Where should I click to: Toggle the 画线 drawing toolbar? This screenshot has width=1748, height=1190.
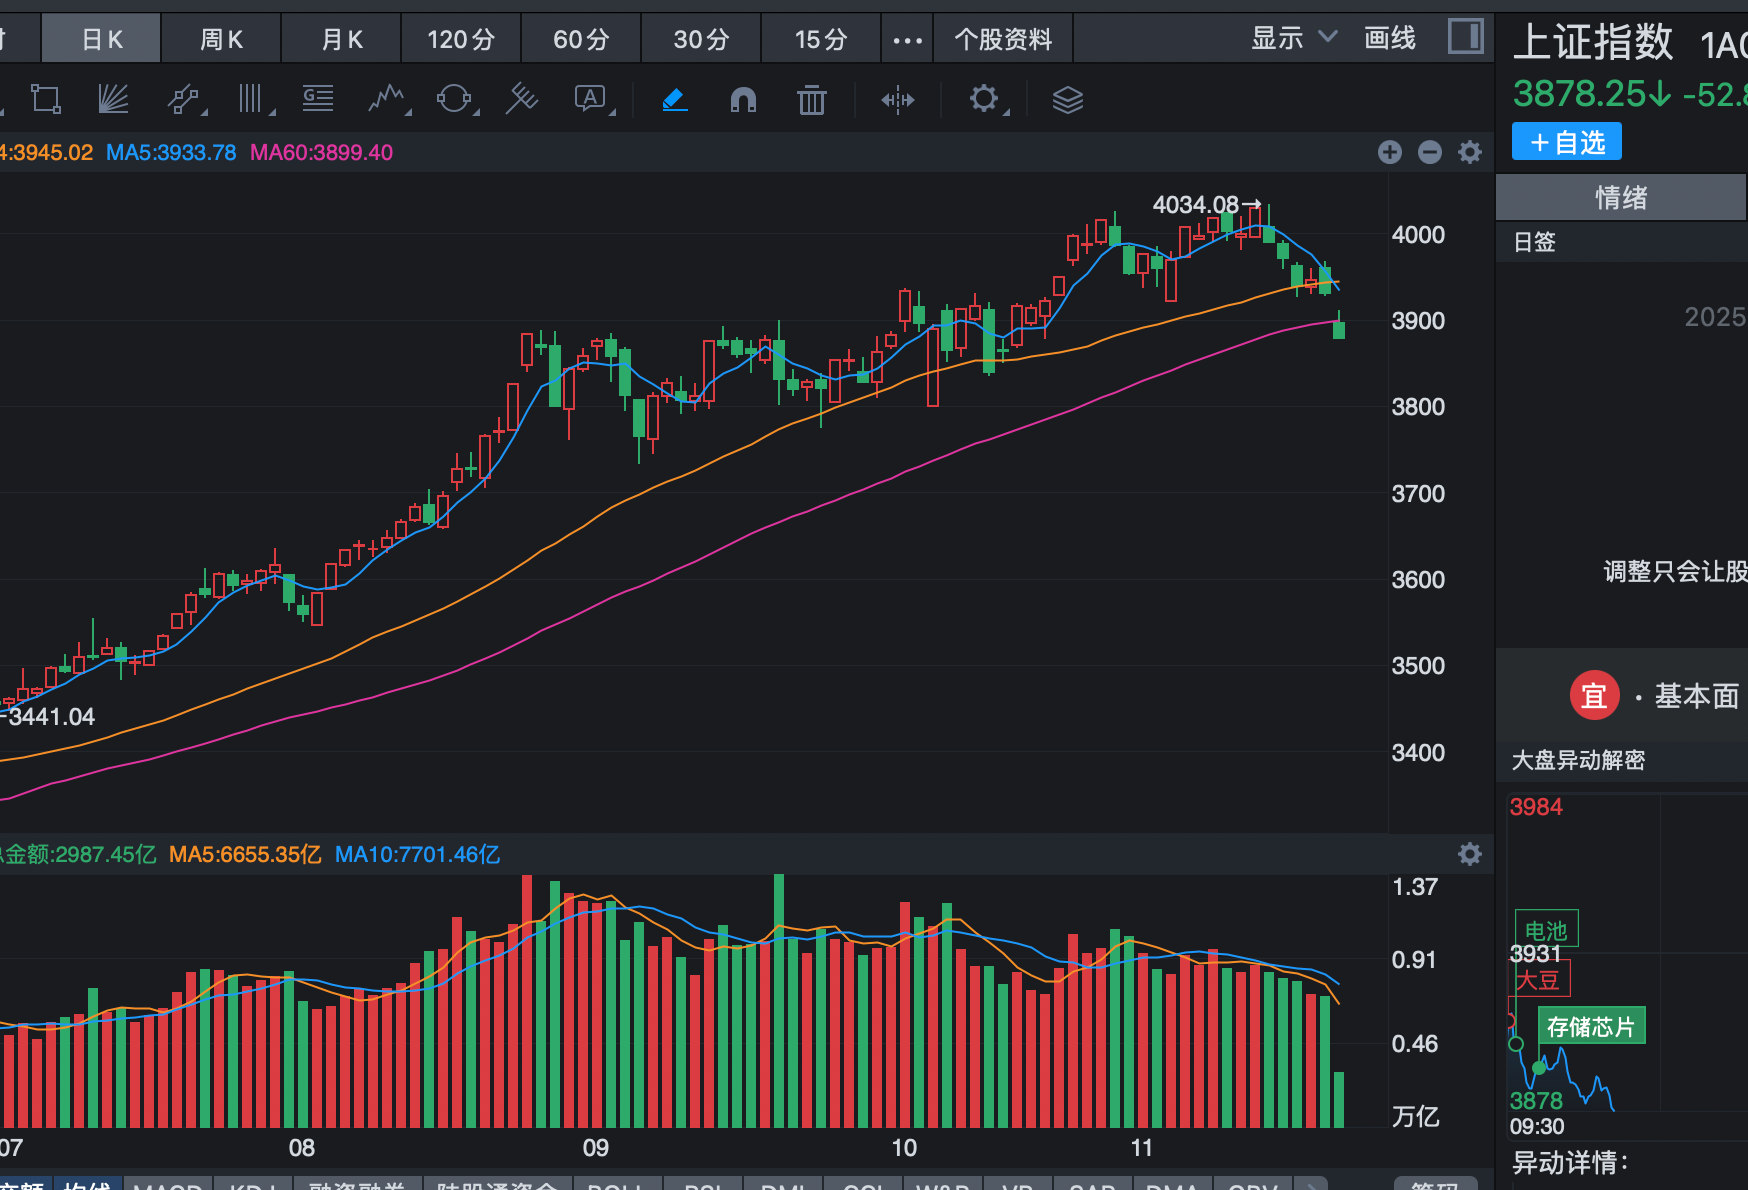(x=1389, y=38)
